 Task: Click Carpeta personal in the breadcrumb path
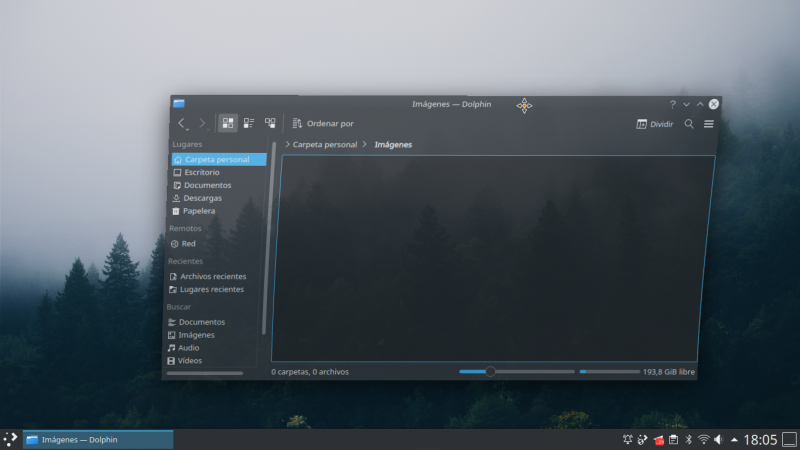point(324,145)
